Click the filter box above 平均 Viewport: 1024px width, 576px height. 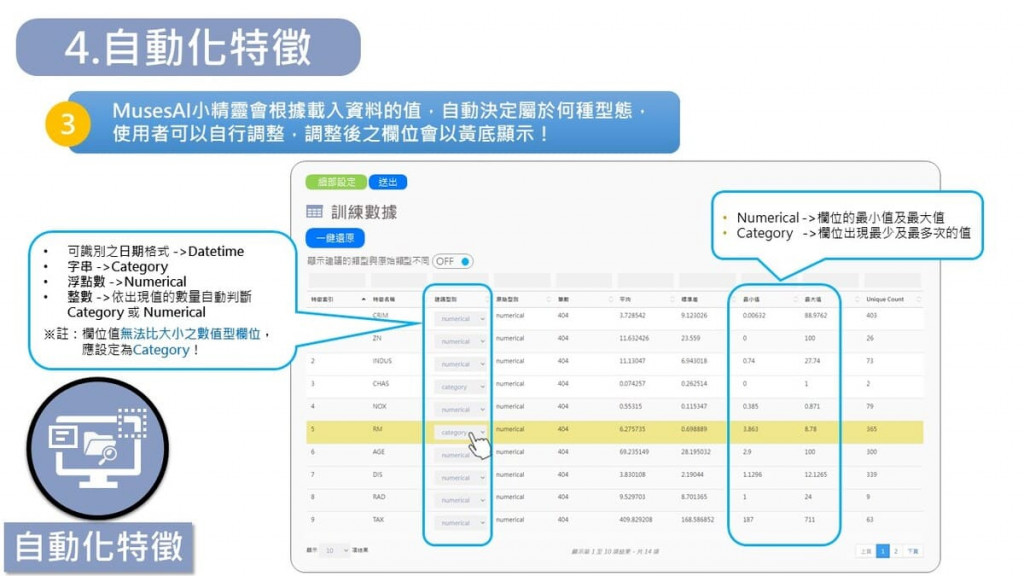click(645, 281)
